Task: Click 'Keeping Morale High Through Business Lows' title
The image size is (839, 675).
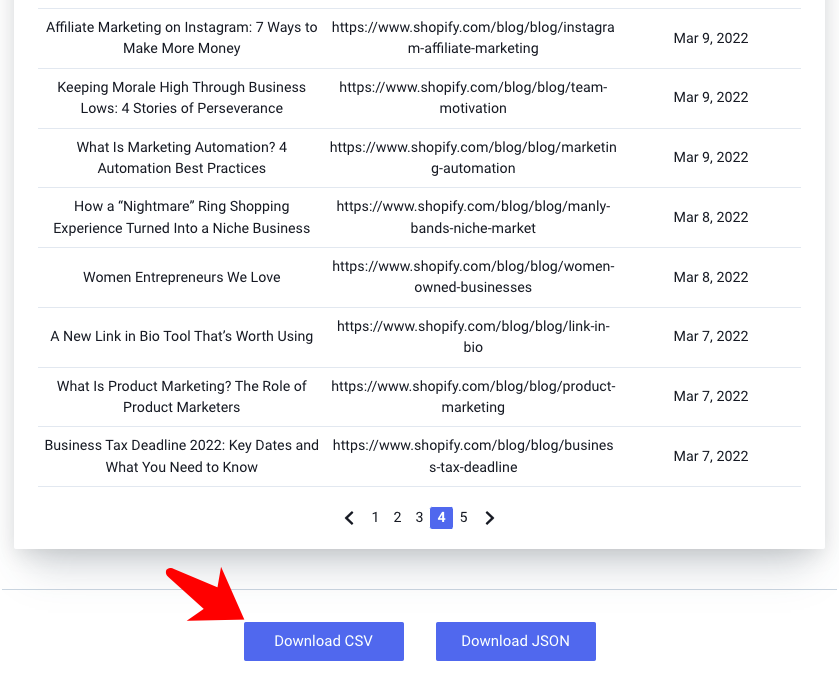Action: tap(182, 98)
